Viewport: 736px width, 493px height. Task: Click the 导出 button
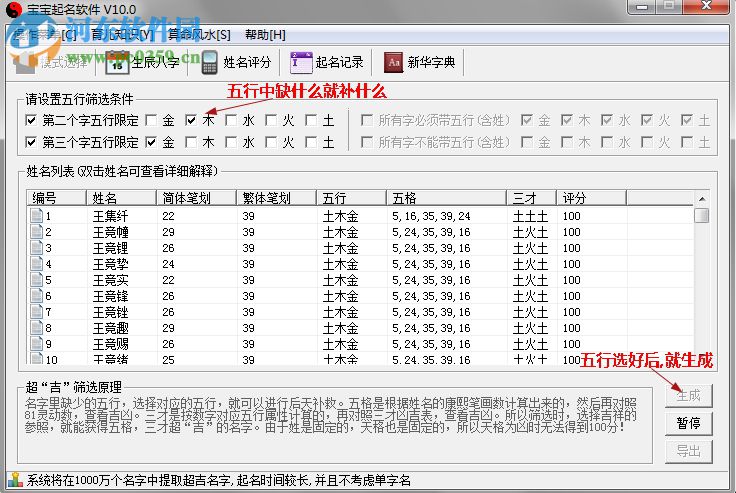click(689, 452)
